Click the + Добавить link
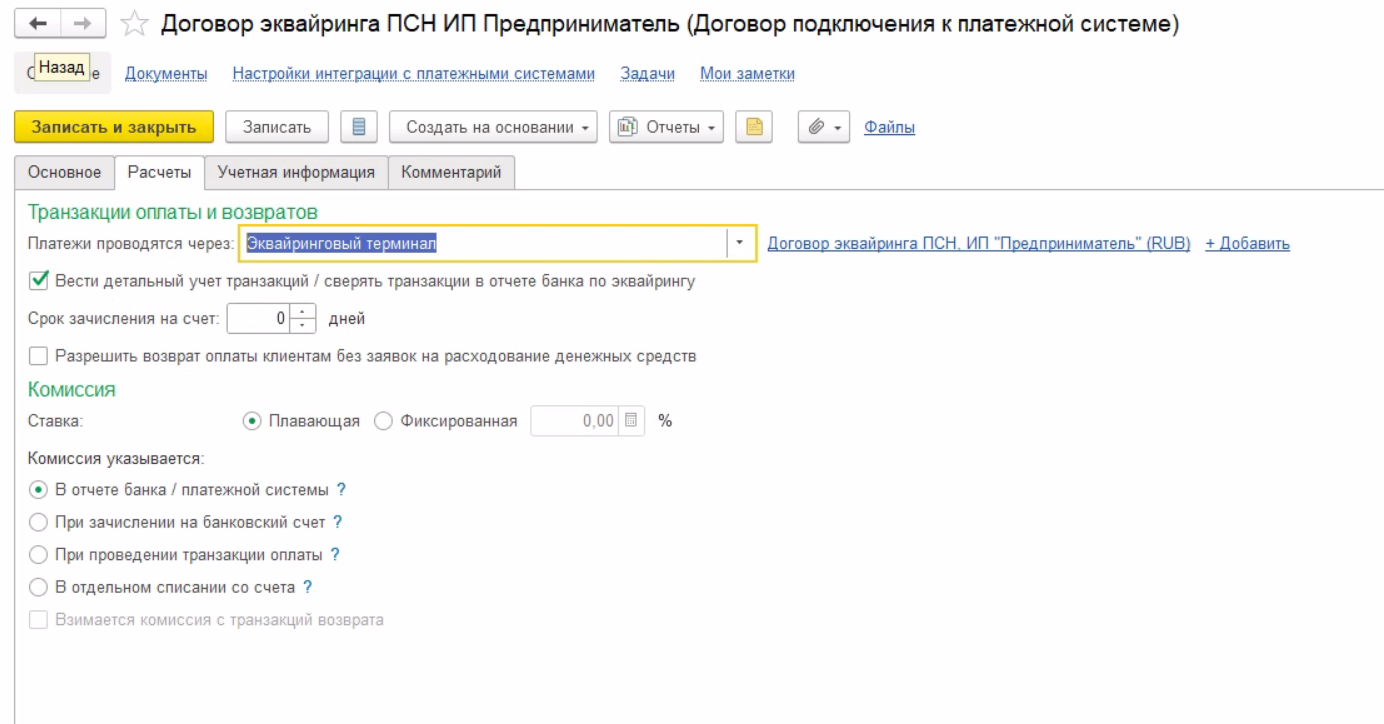This screenshot has width=1384, height=724. tap(1247, 243)
